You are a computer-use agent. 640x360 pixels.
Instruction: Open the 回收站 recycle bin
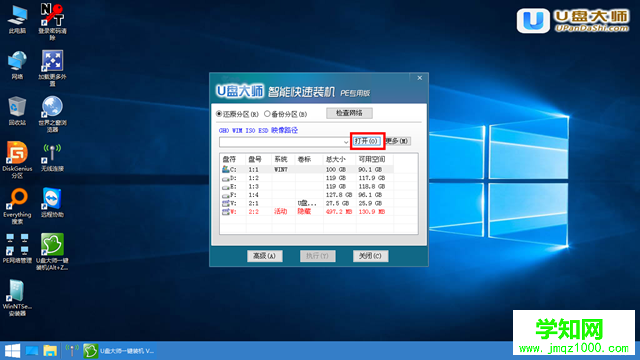pyautogui.click(x=17, y=111)
